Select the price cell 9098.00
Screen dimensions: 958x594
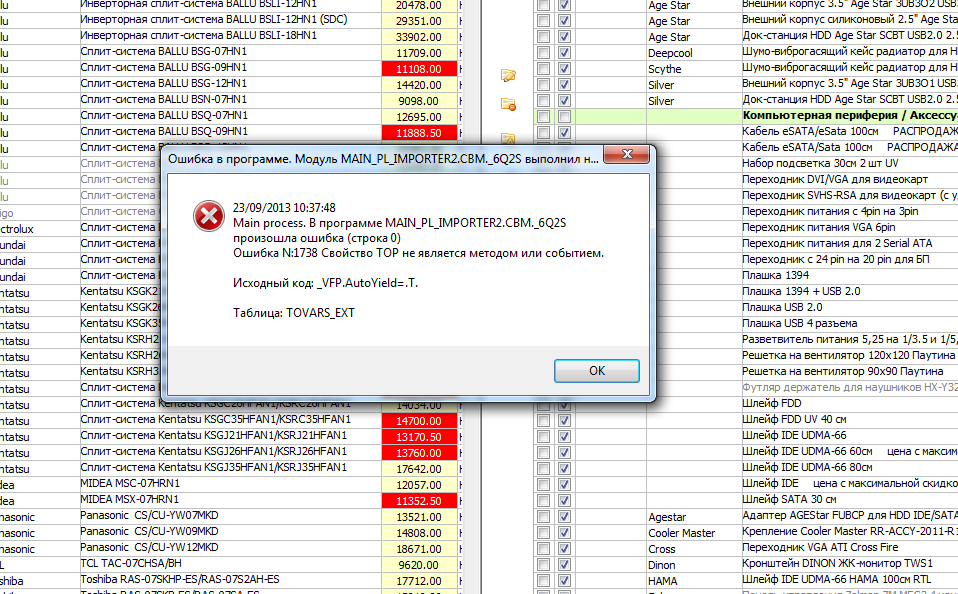tap(419, 100)
